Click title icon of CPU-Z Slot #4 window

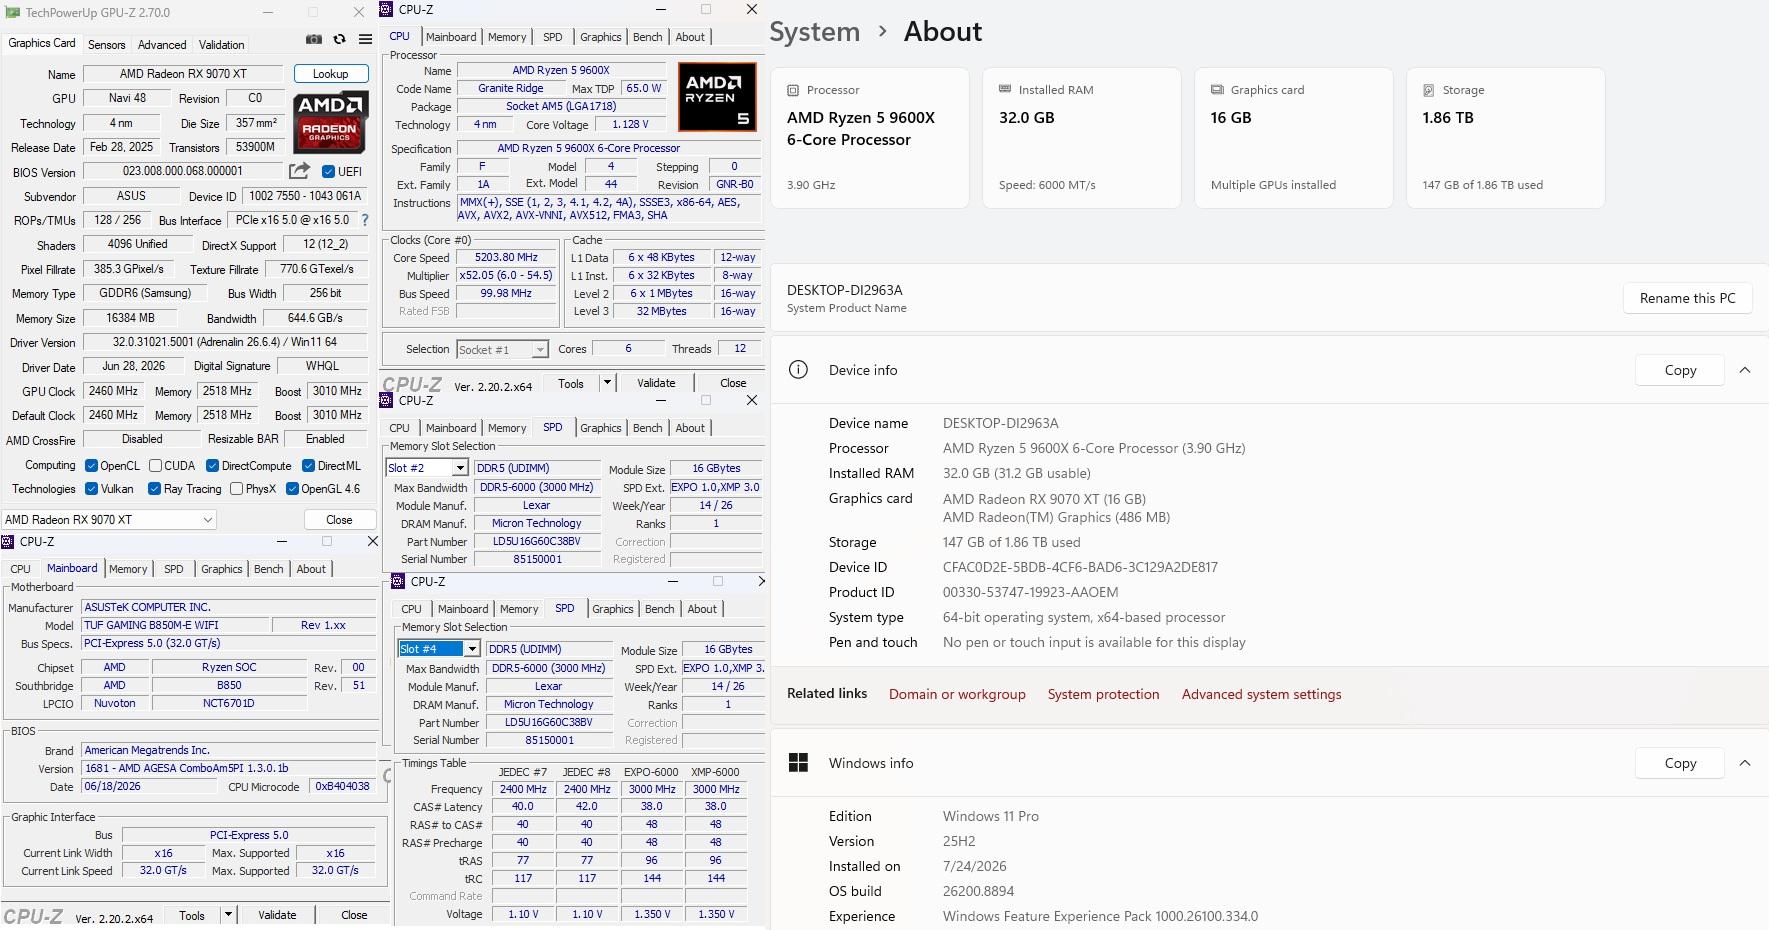[399, 581]
